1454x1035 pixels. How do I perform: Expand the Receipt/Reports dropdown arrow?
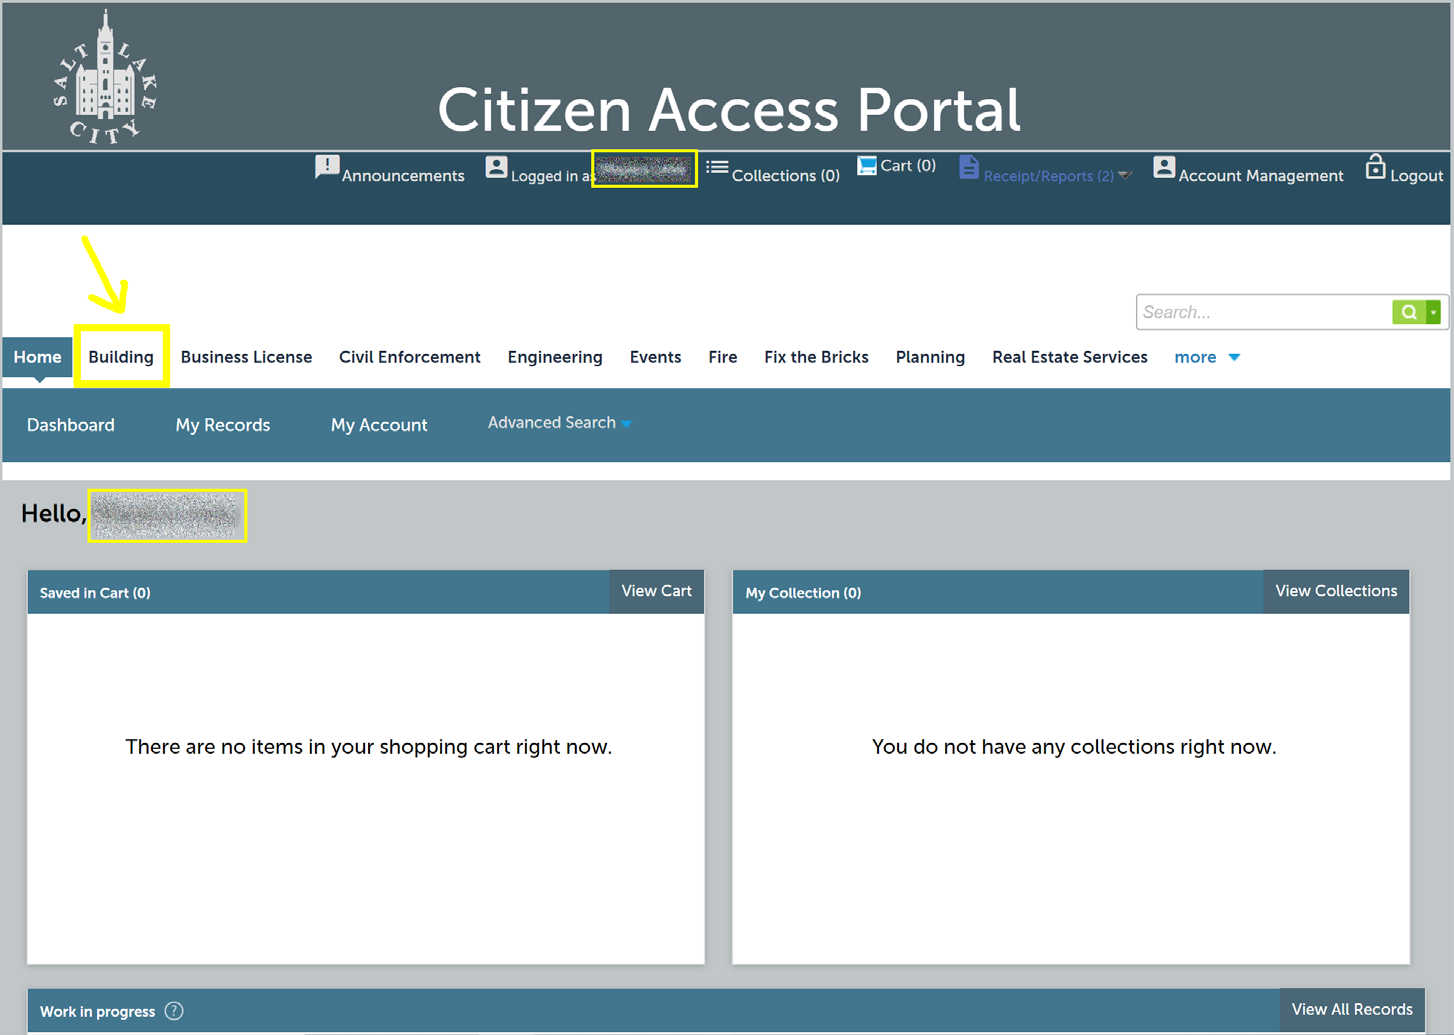point(1125,175)
